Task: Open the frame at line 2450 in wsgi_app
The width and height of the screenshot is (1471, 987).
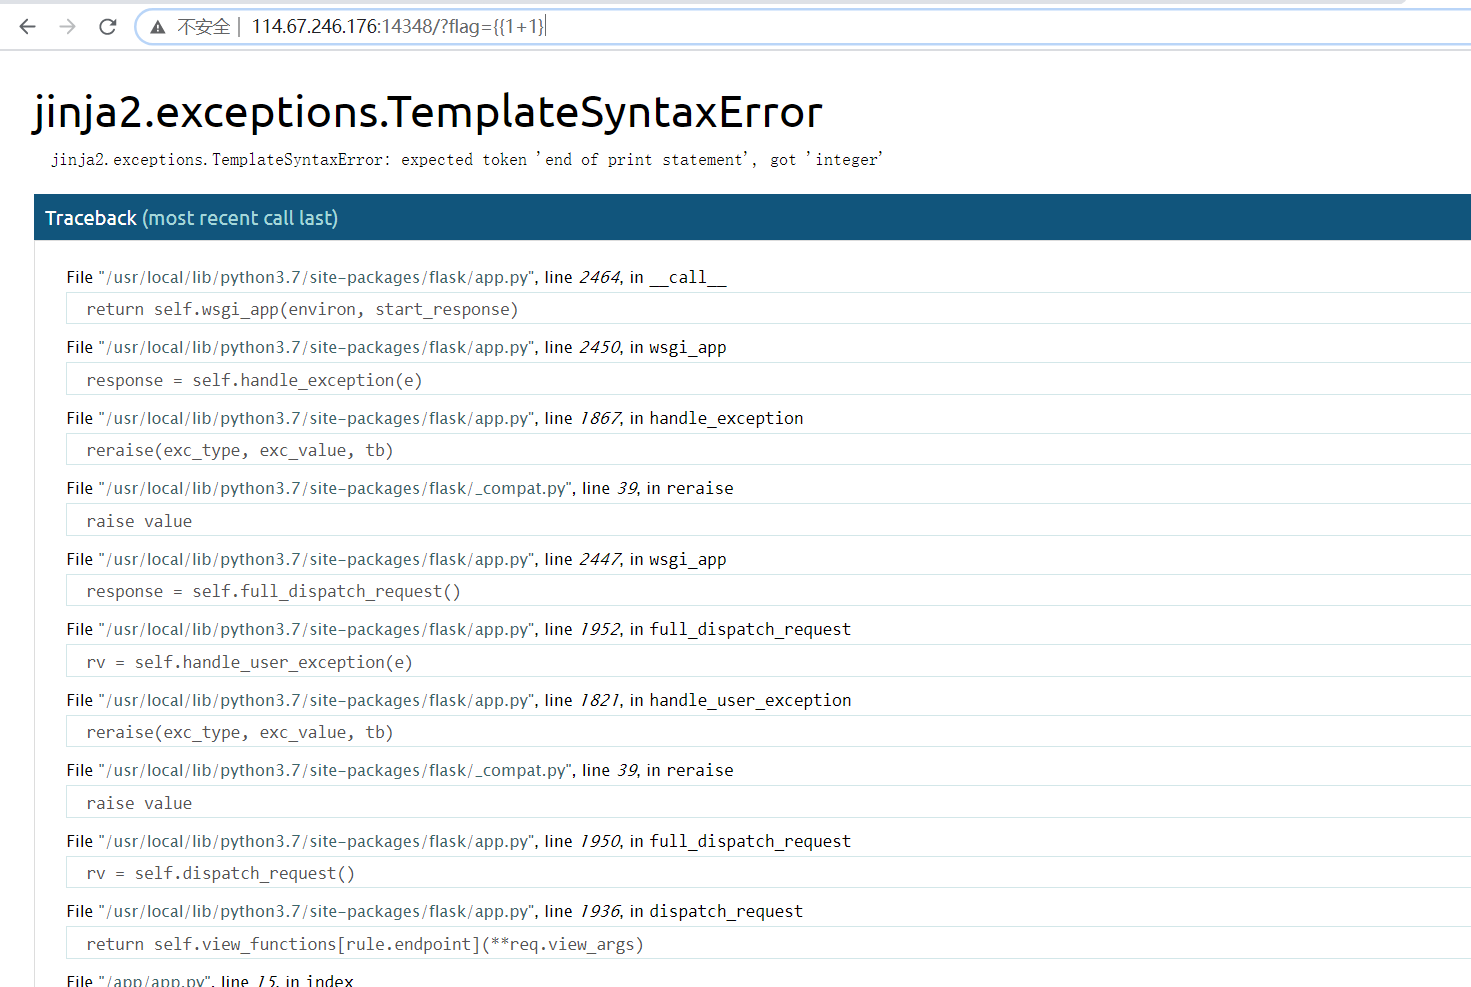Action: pyautogui.click(x=396, y=347)
